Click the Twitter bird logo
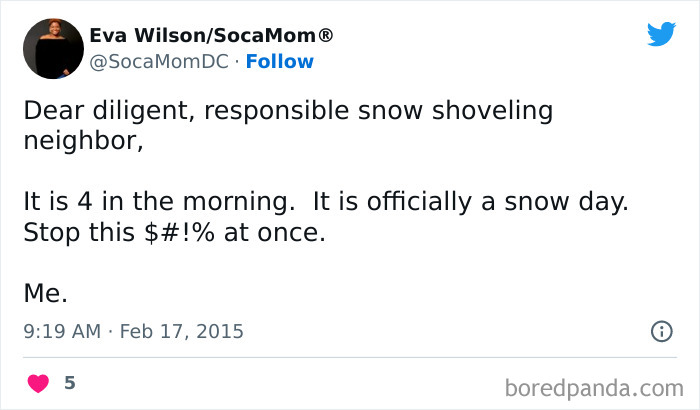This screenshot has width=700, height=410. [661, 34]
